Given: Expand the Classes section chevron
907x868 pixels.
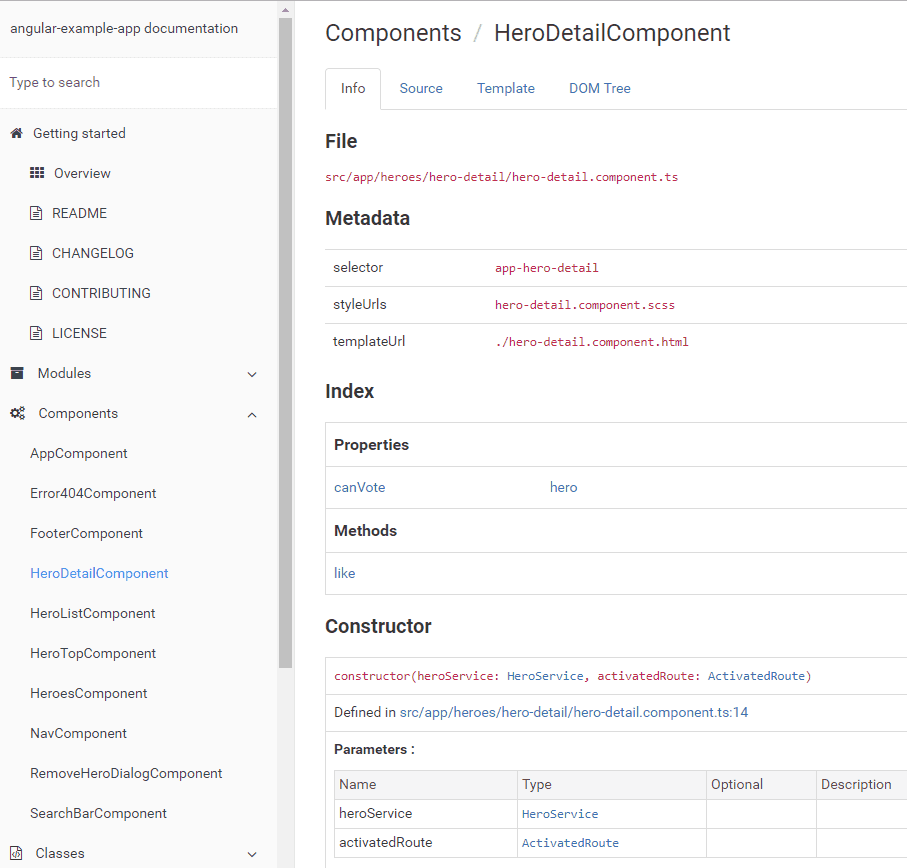Looking at the screenshot, I should [252, 854].
